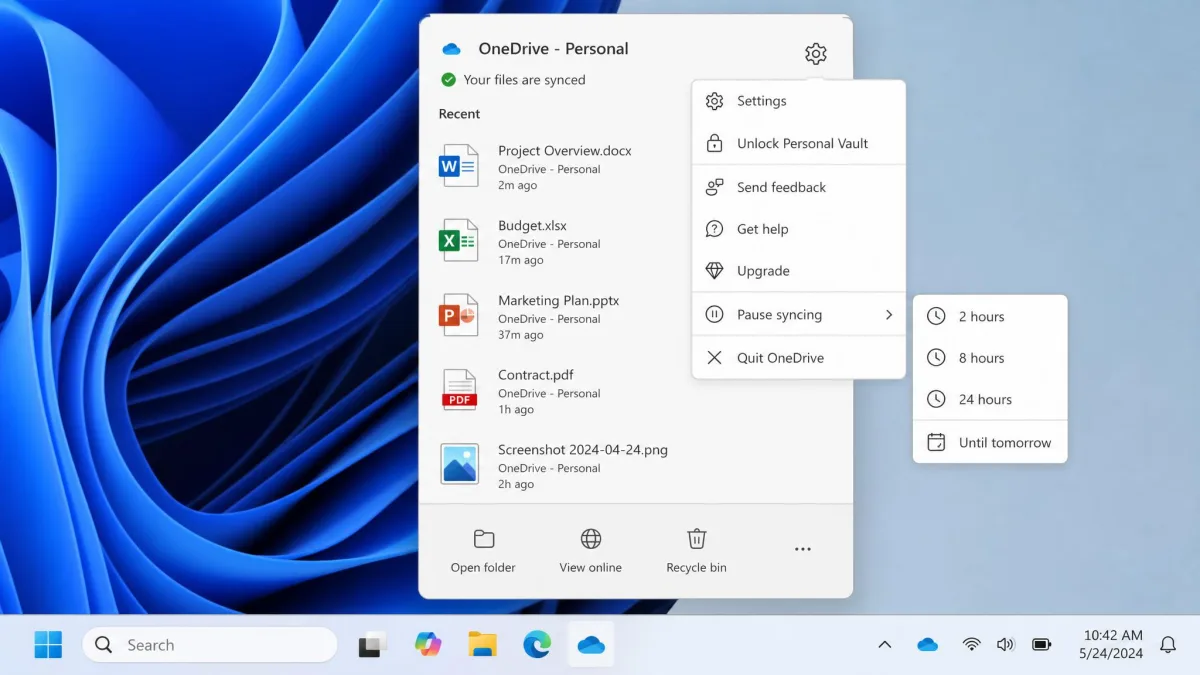Viewport: 1200px width, 675px height.
Task: Open the three-dots more options button
Action: pos(802,549)
